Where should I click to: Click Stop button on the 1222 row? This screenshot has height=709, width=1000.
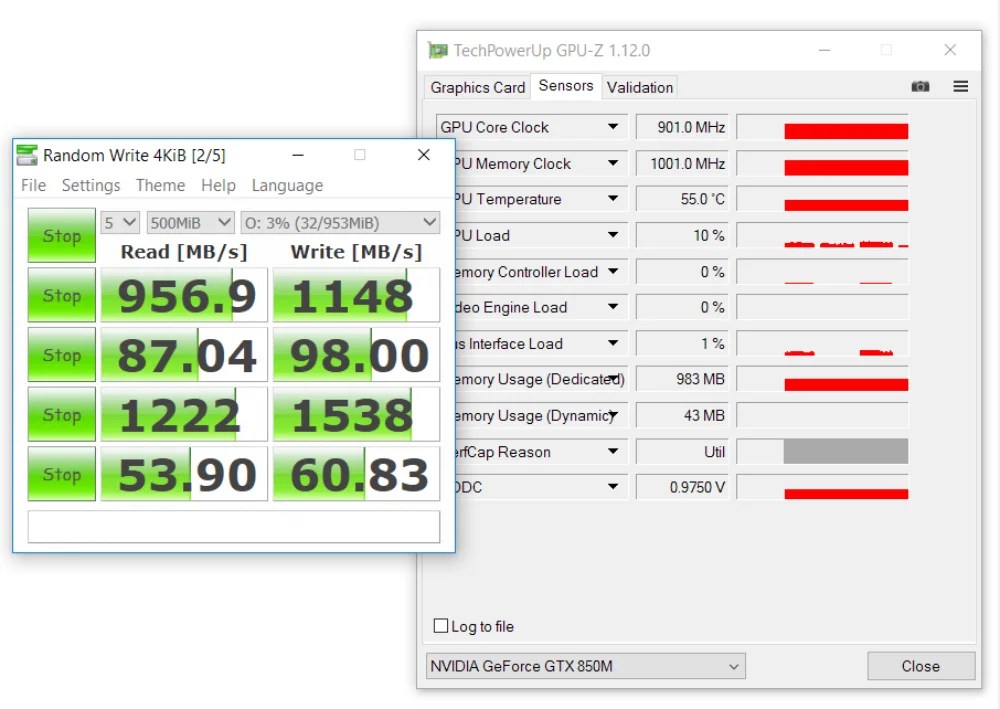click(x=61, y=414)
